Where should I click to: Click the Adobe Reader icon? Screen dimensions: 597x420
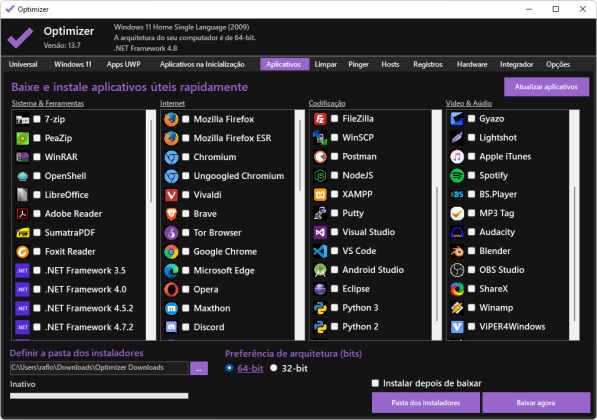point(22,214)
